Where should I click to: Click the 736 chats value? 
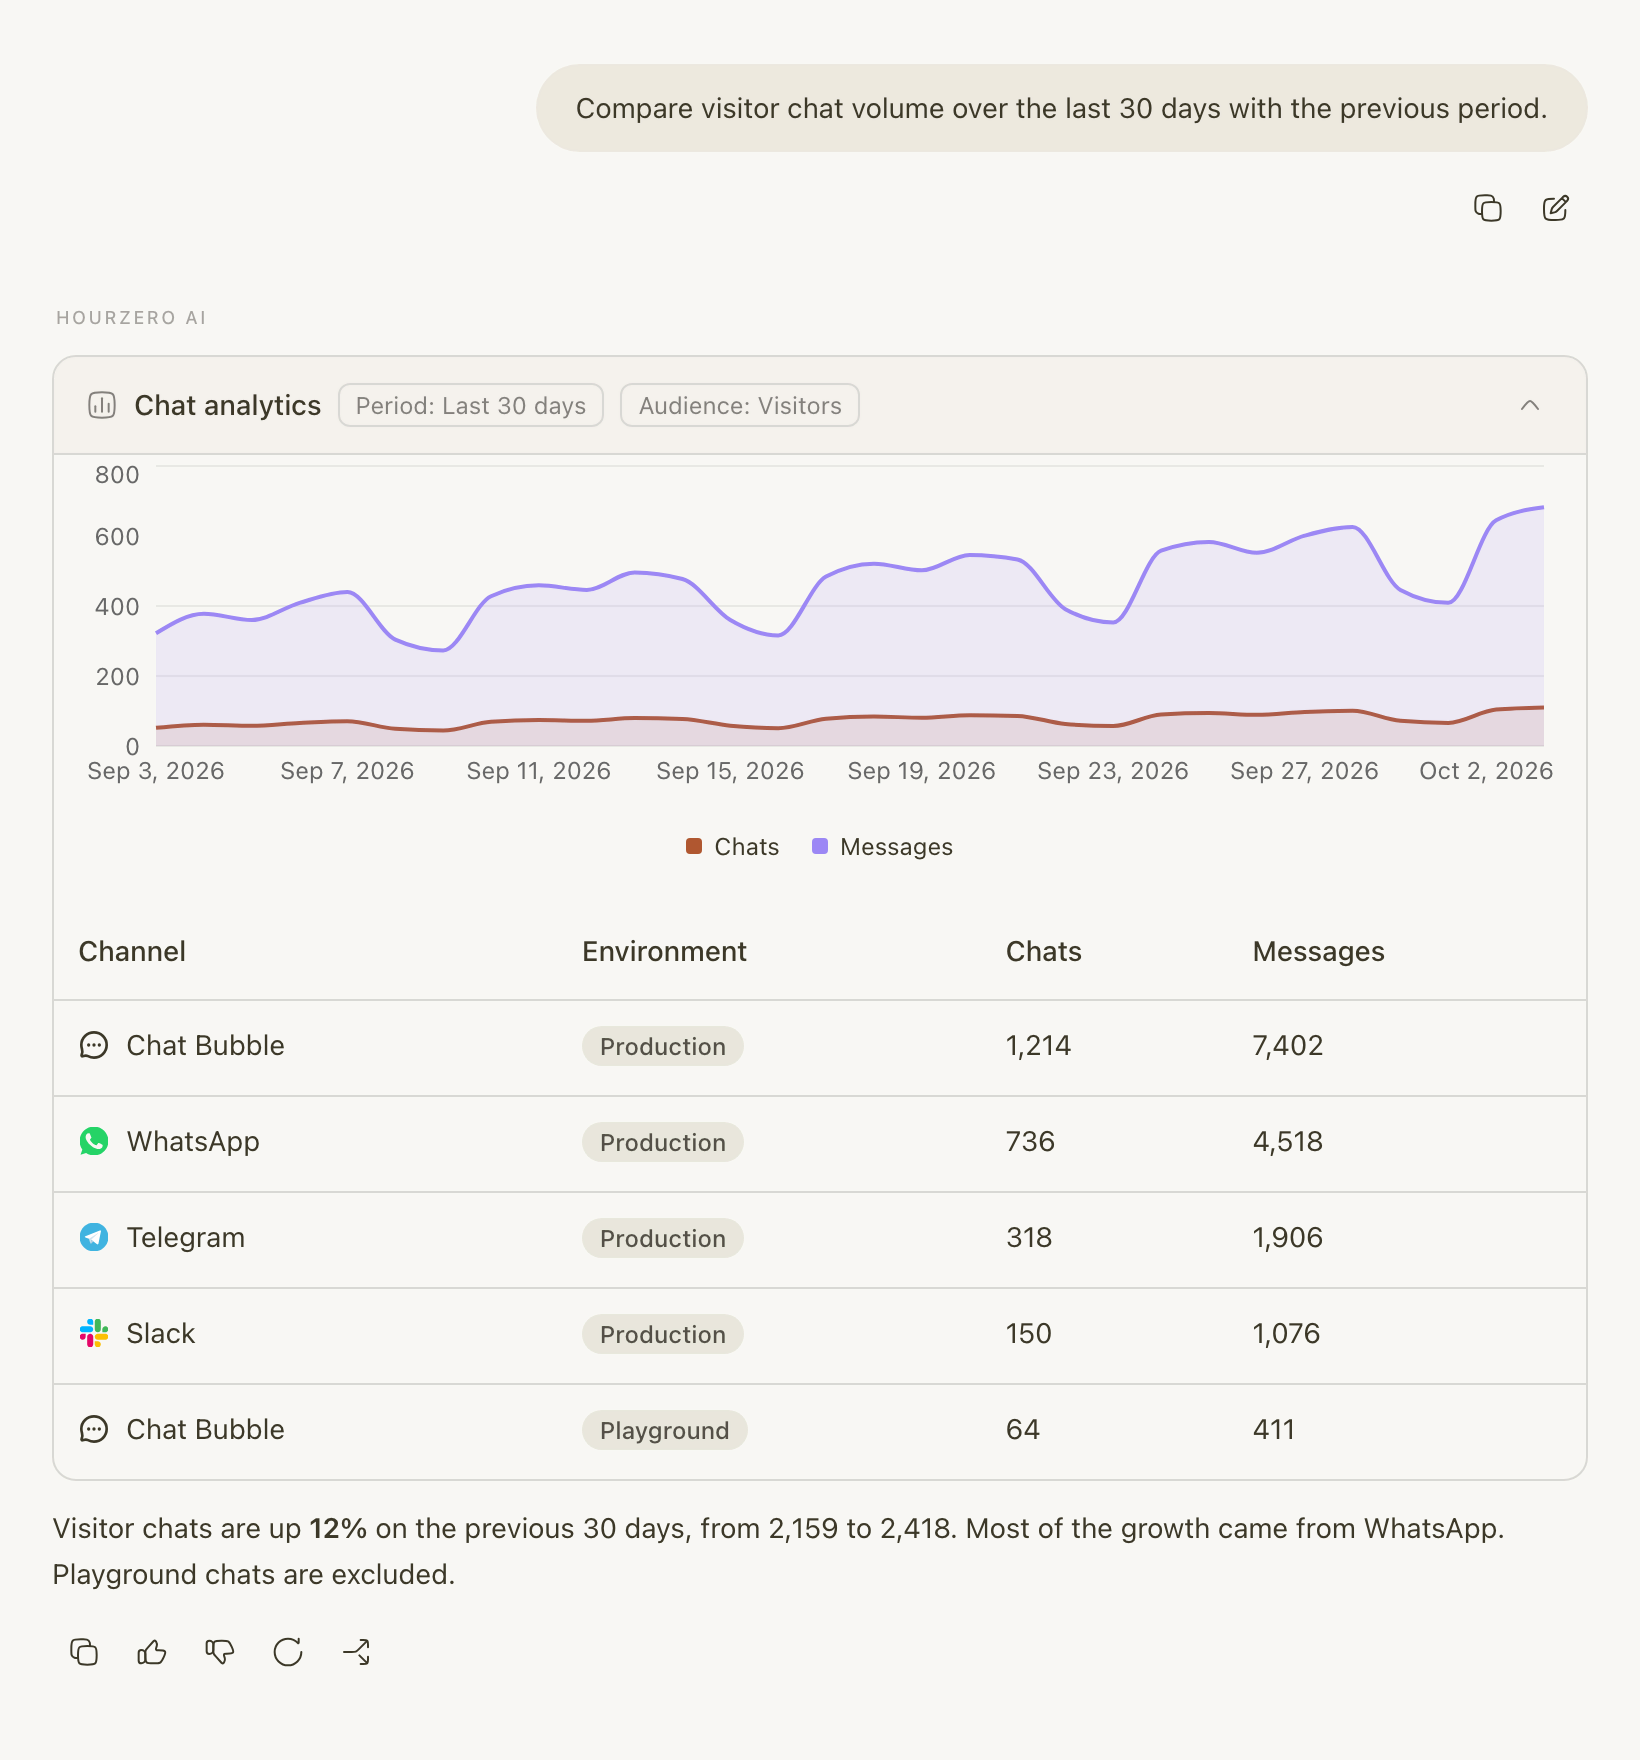1031,1142
